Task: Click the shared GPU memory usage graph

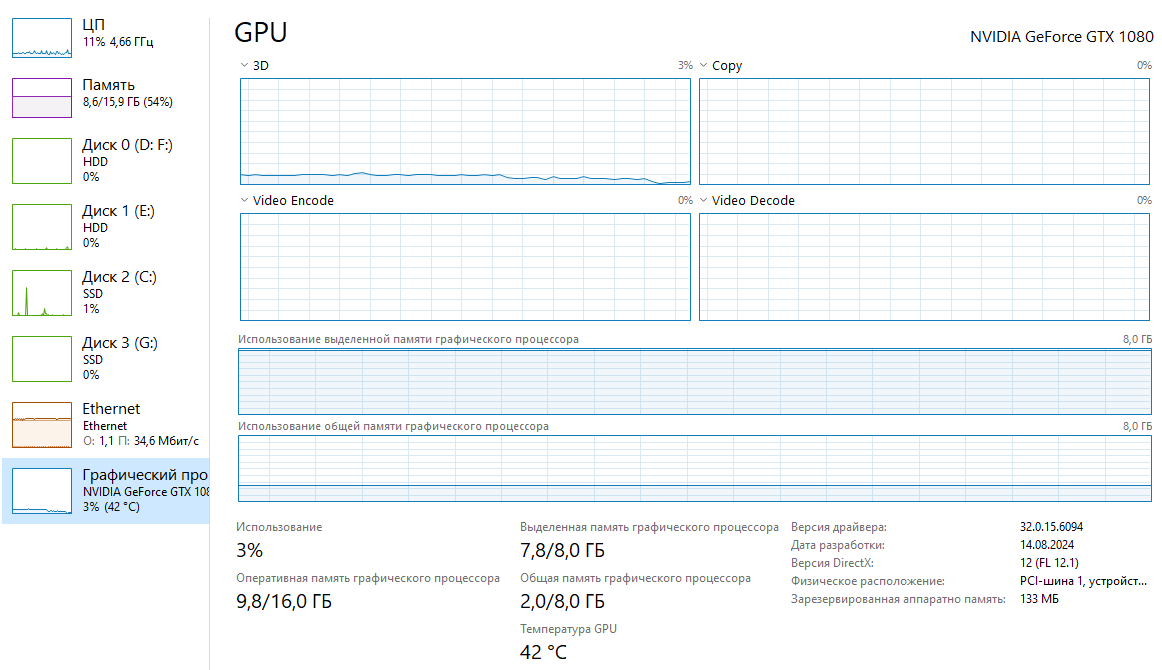Action: [x=695, y=468]
